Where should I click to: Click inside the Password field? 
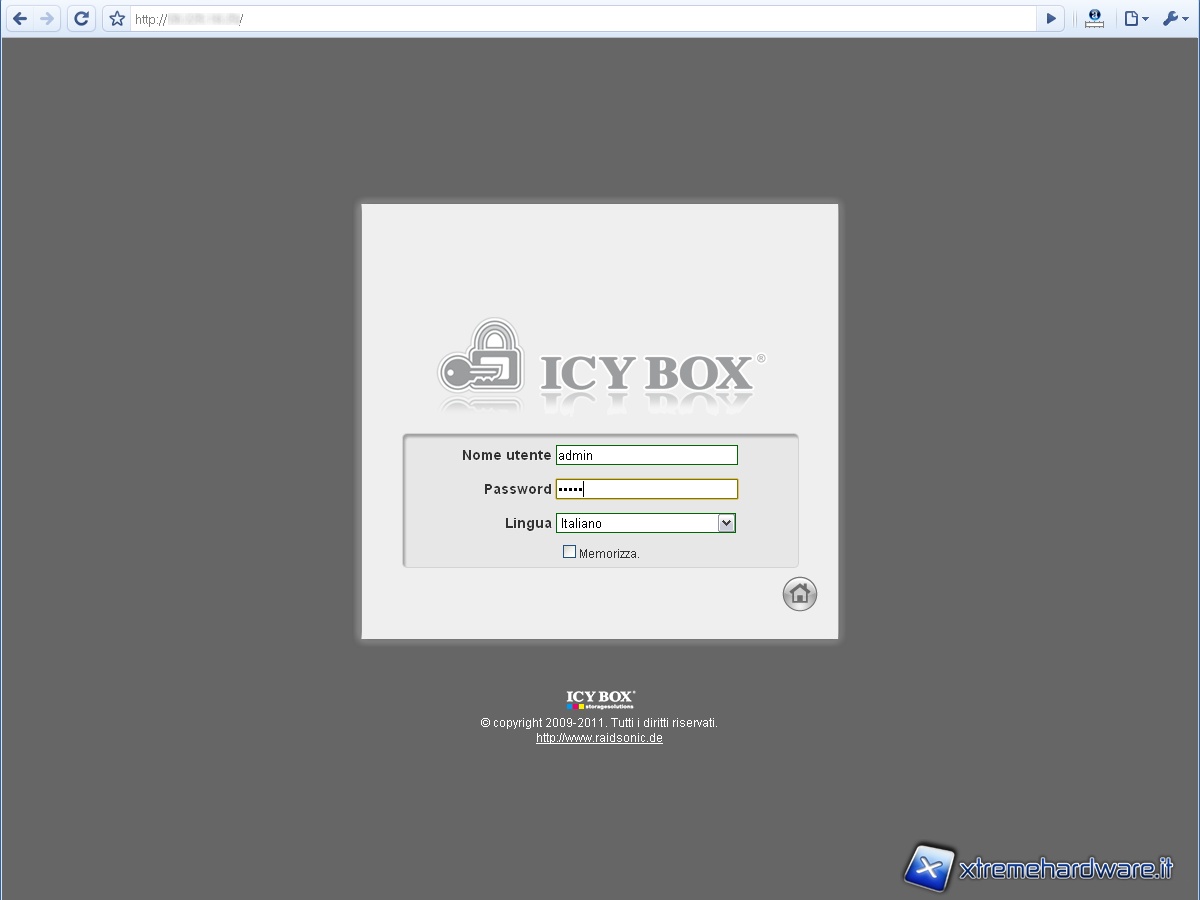tap(646, 489)
